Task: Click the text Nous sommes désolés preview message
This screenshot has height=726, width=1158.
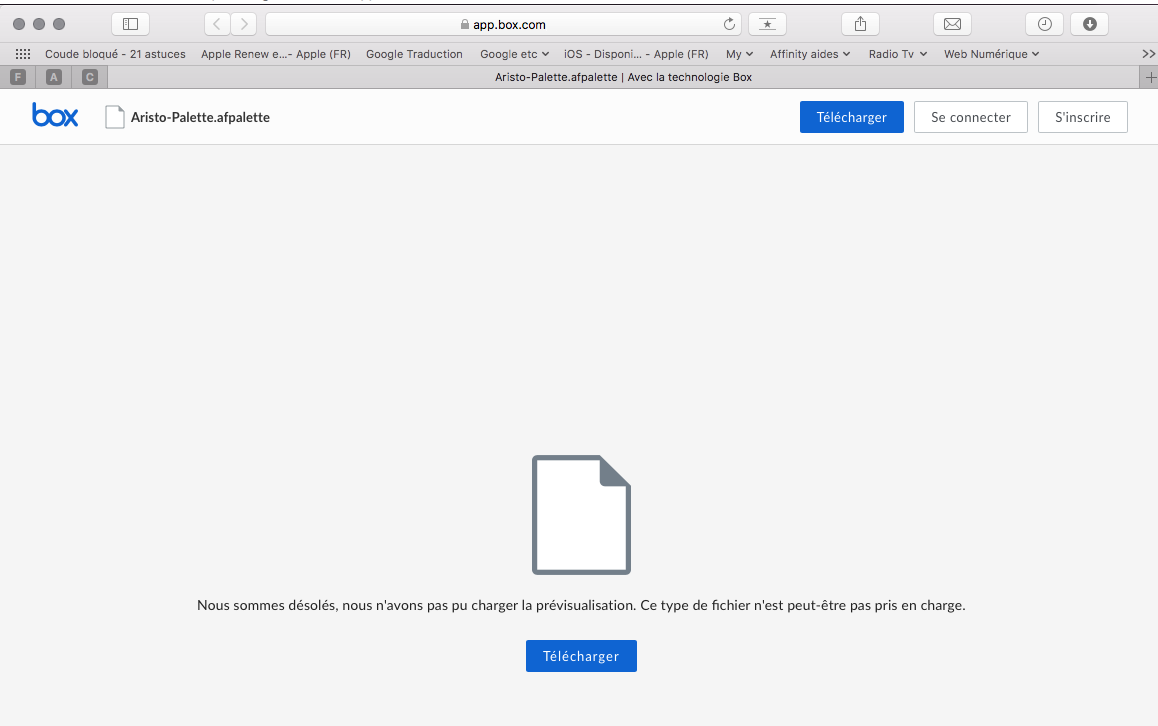Action: 581,606
